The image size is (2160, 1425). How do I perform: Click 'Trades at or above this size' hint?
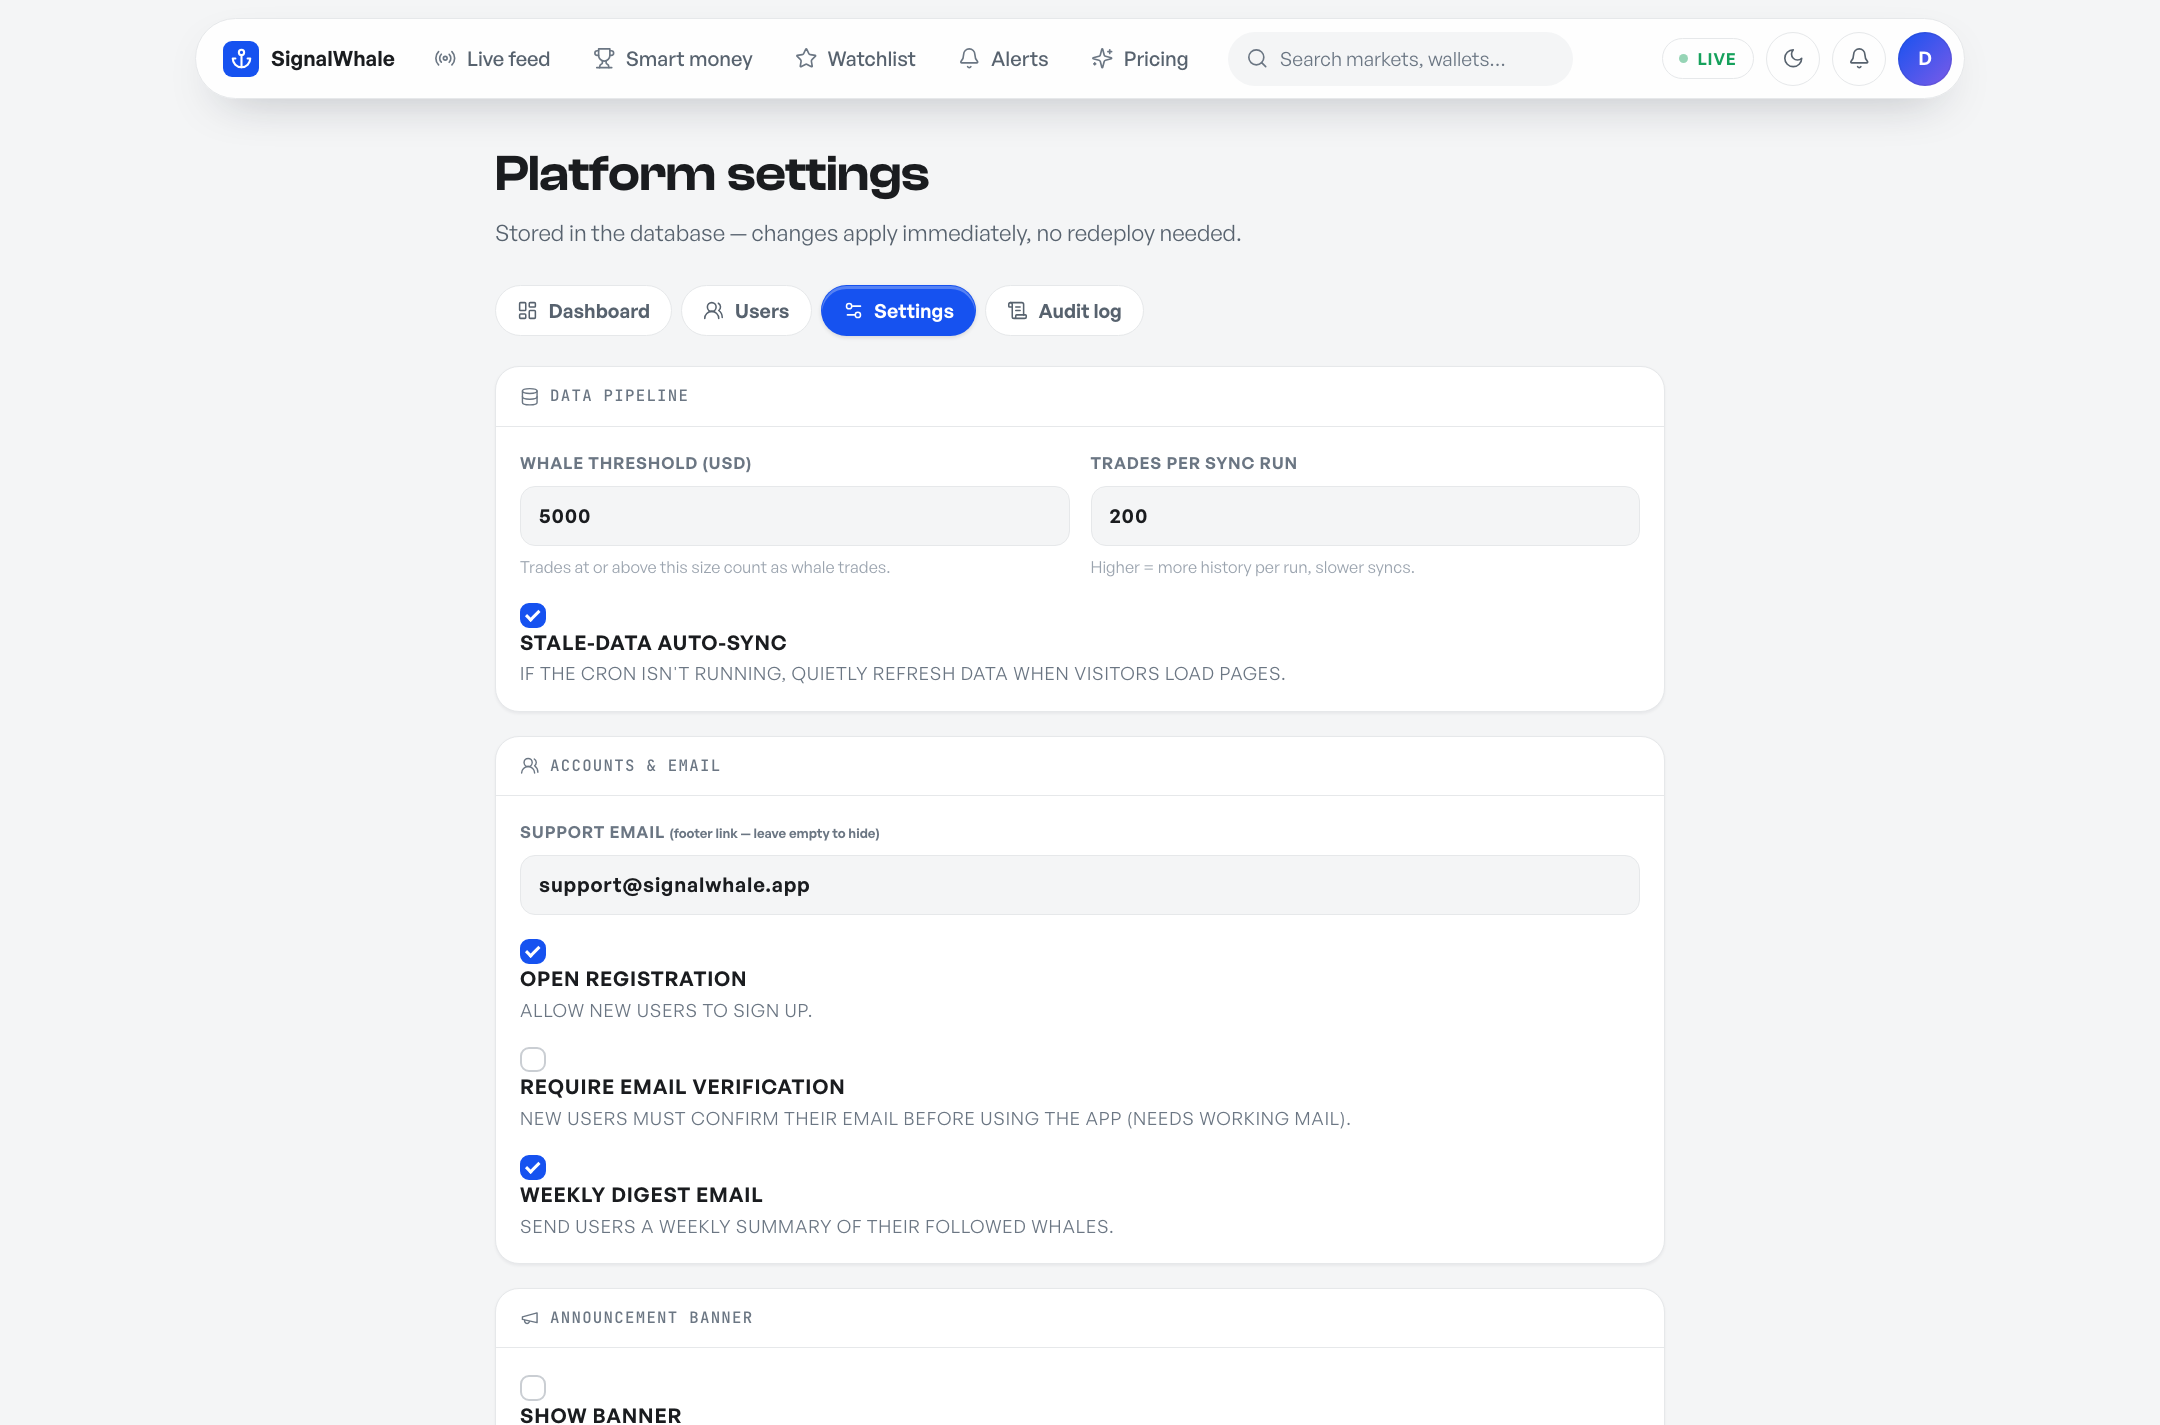click(705, 567)
